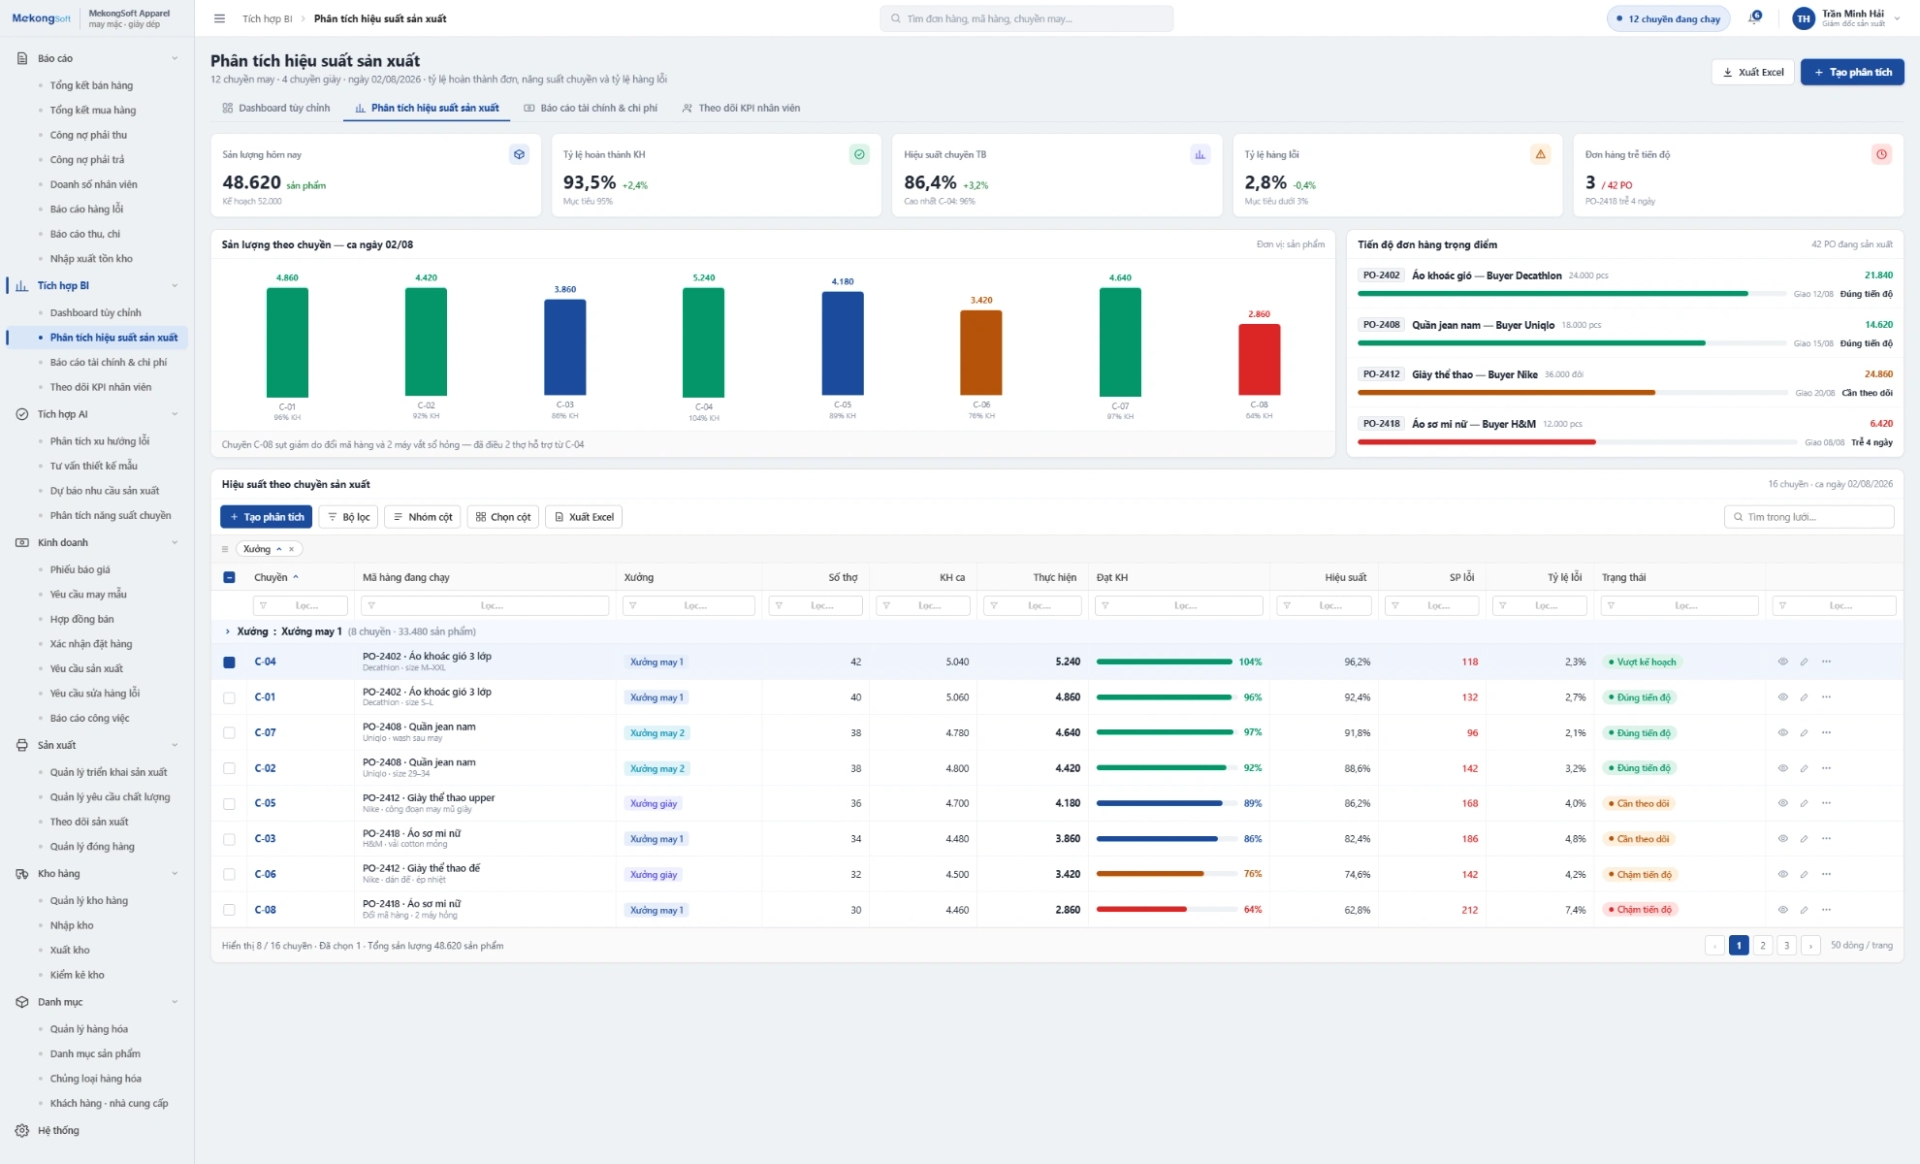Image resolution: width=1920 pixels, height=1164 pixels.
Task: Check the C-02 row checkbox
Action: [x=229, y=769]
